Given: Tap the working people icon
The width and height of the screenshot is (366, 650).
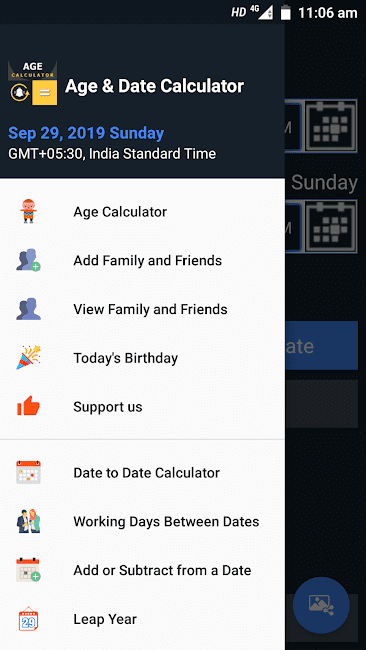Looking at the screenshot, I should (28, 521).
